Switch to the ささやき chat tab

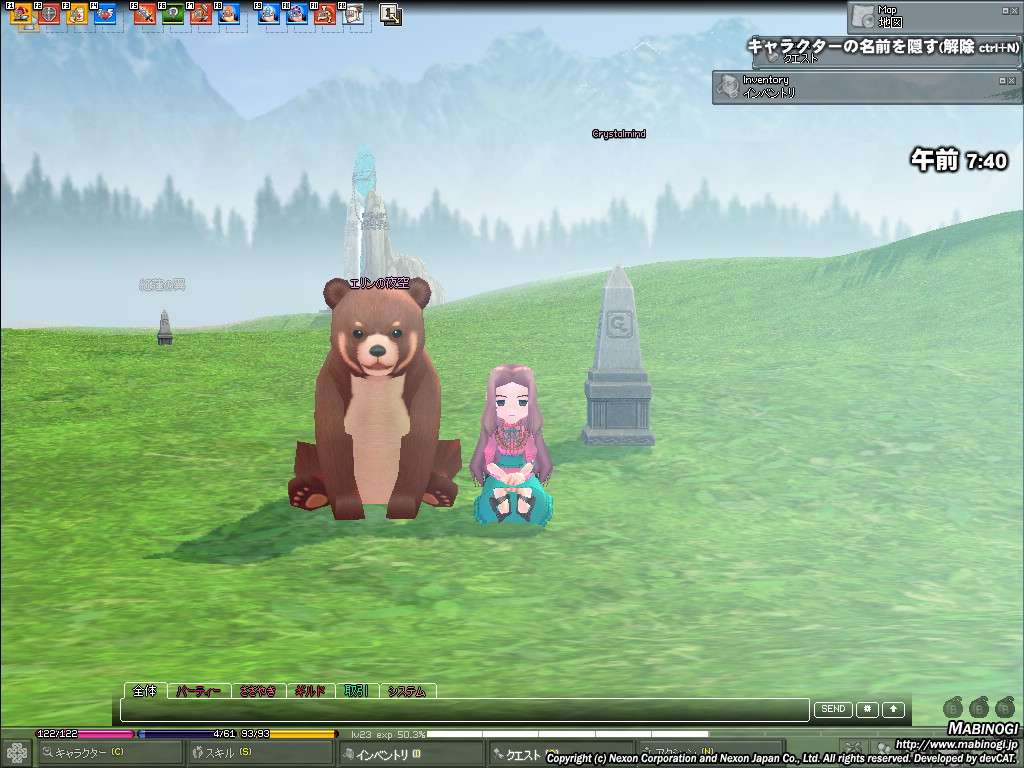[x=258, y=691]
